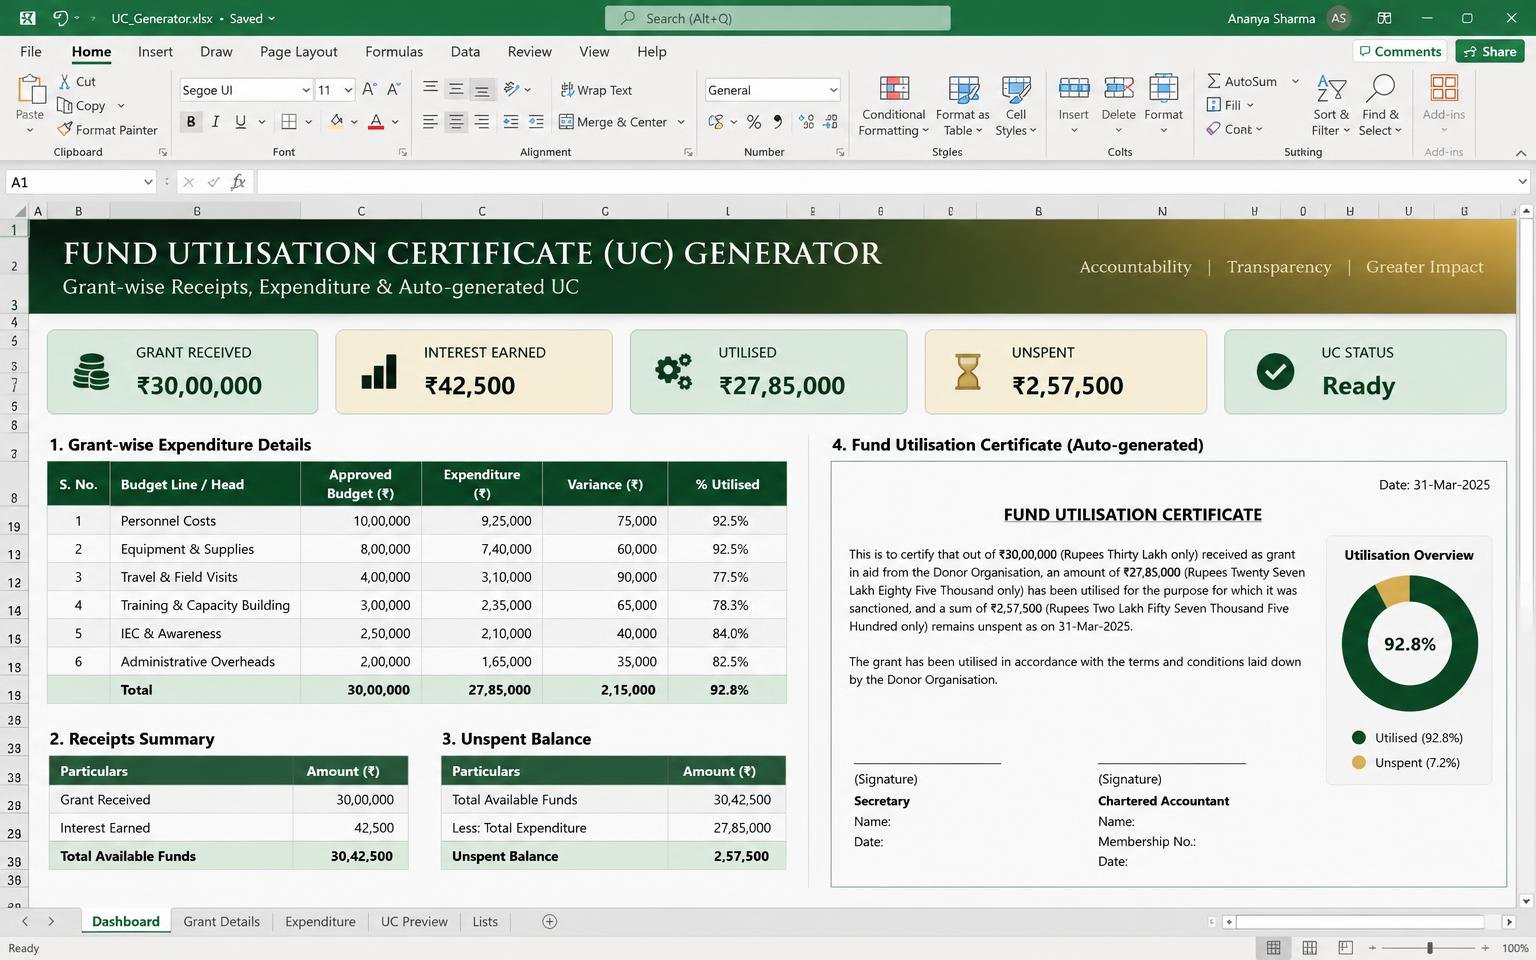Open Conditional Formatting icon

894,89
